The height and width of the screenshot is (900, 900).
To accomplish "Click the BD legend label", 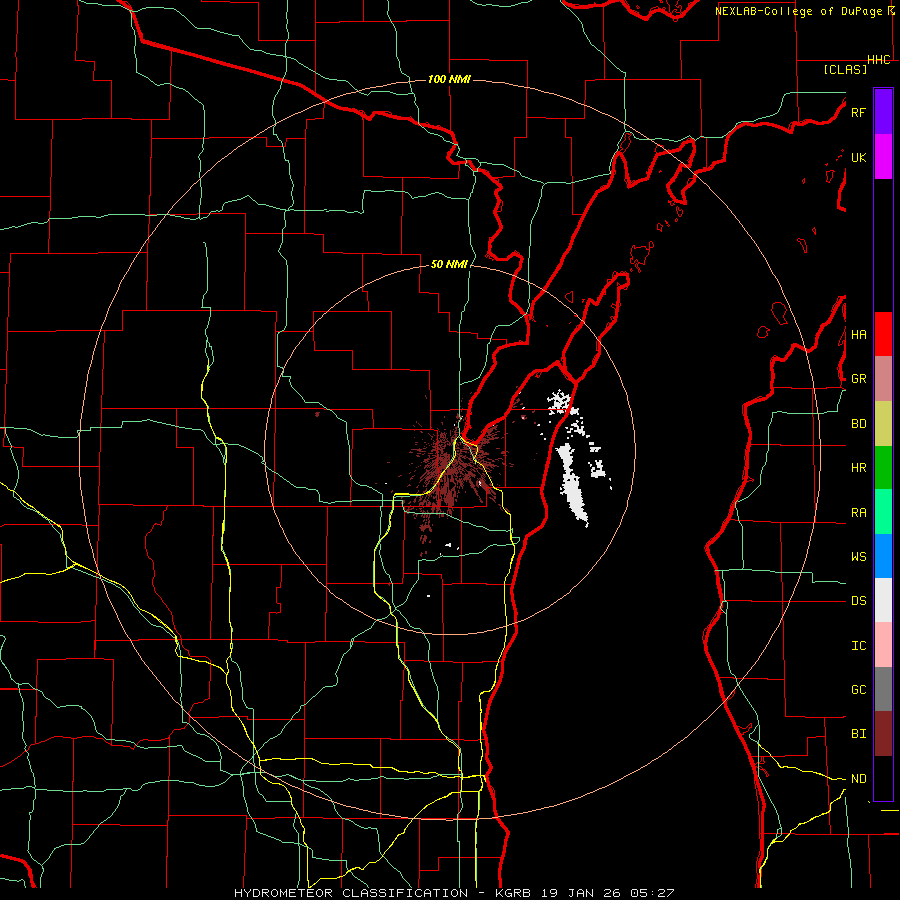I will click(x=858, y=424).
